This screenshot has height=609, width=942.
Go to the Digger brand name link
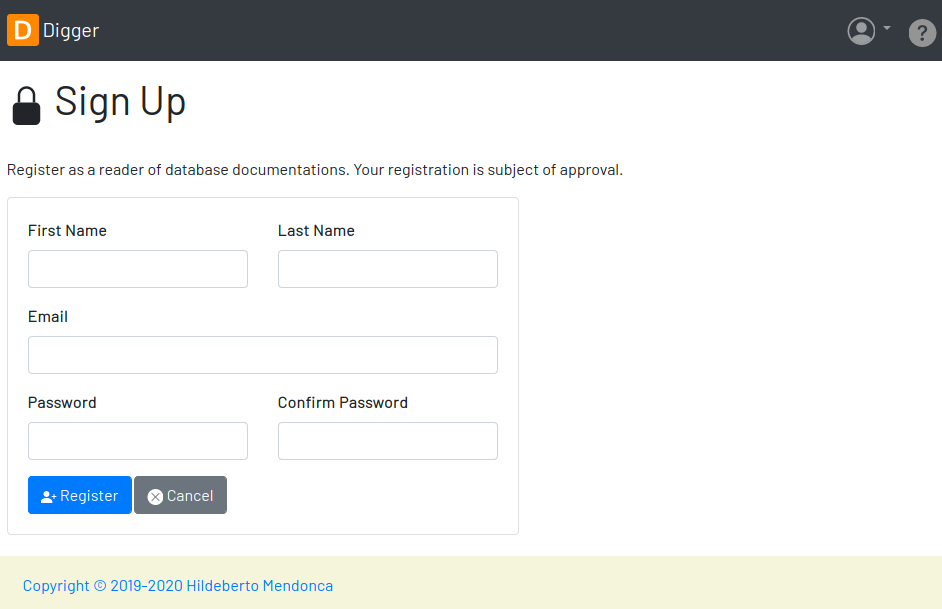[71, 31]
